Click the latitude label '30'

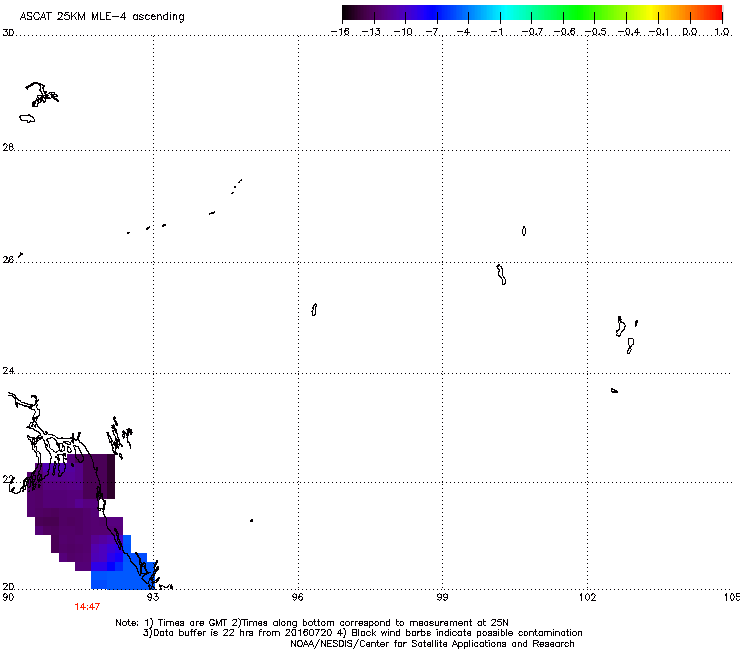point(8,33)
